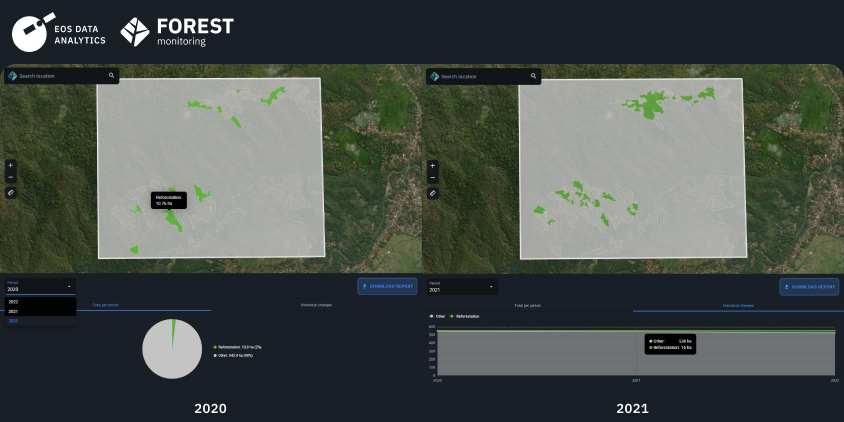Choose highlighted 2020 option in period list
Image resolution: width=844 pixels, height=422 pixels.
click(40, 321)
